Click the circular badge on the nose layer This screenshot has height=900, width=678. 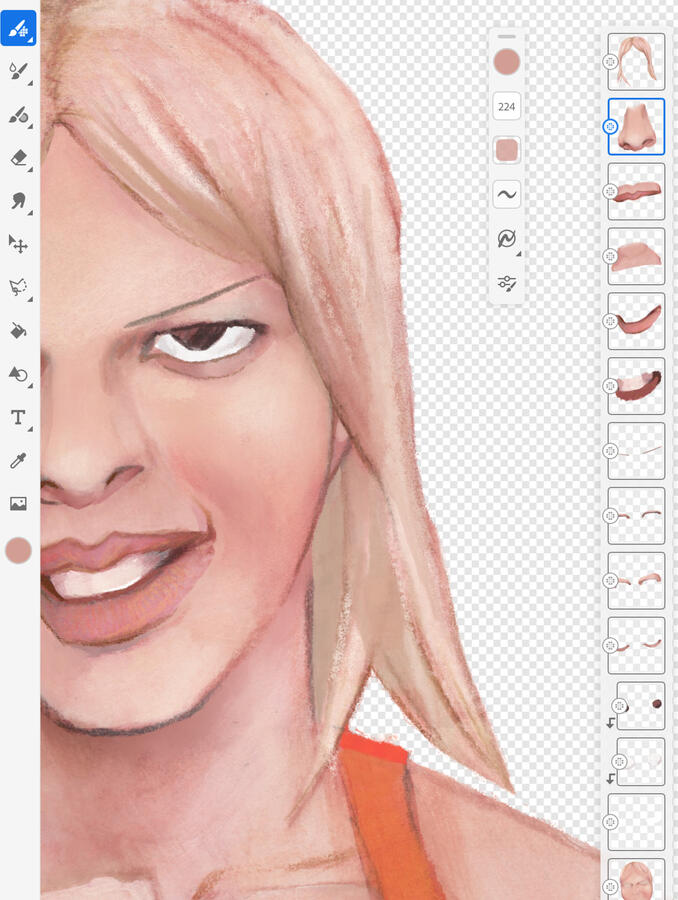click(610, 127)
